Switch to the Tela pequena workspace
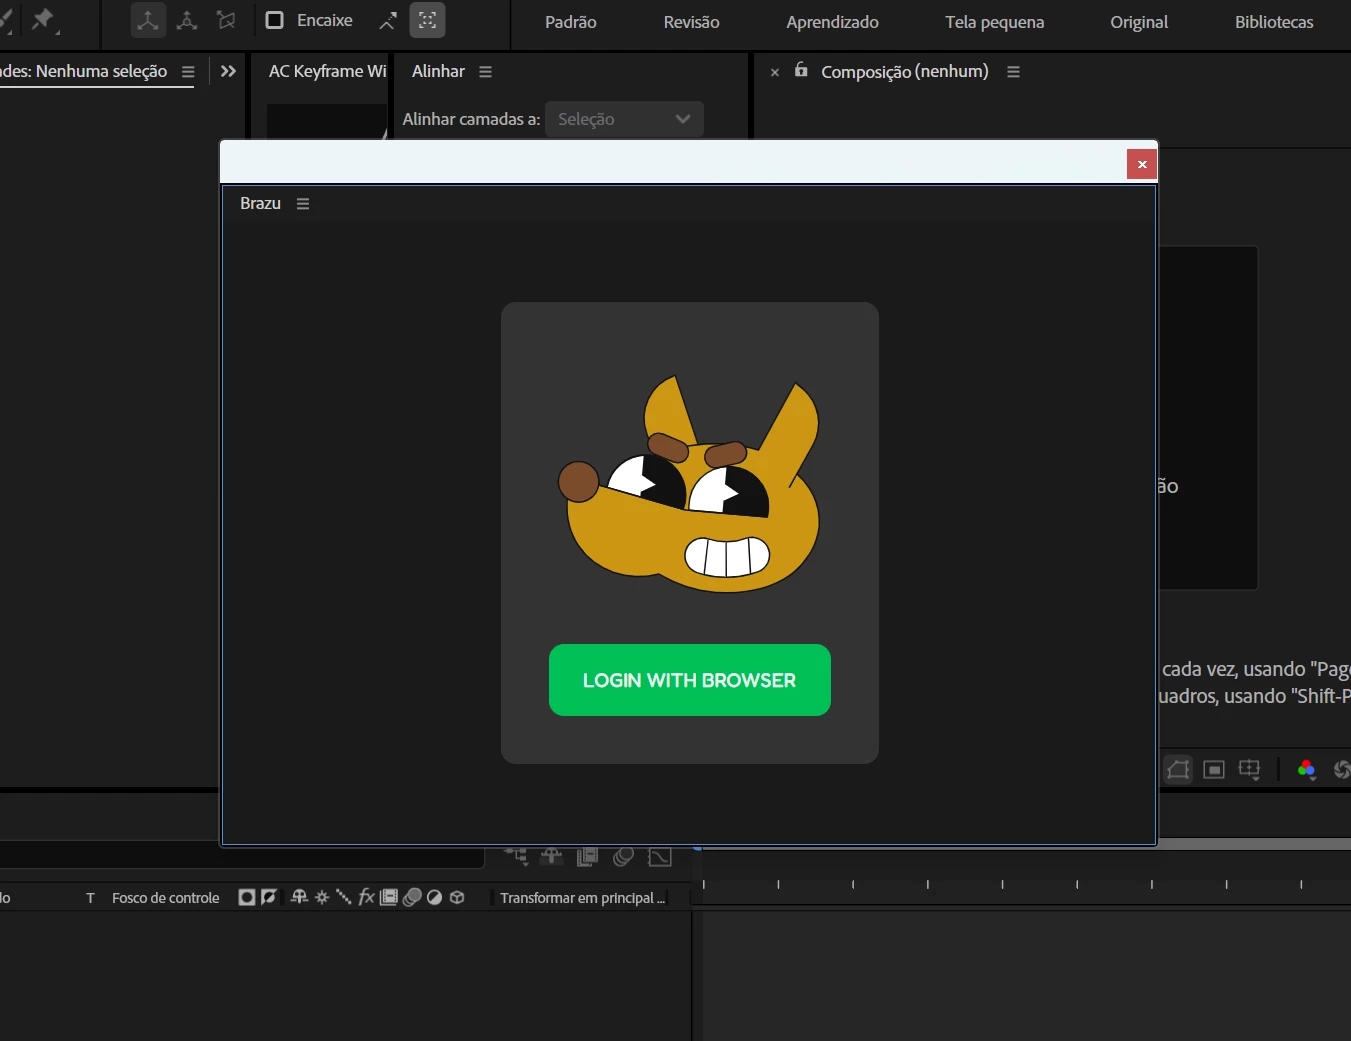1351x1041 pixels. click(994, 22)
